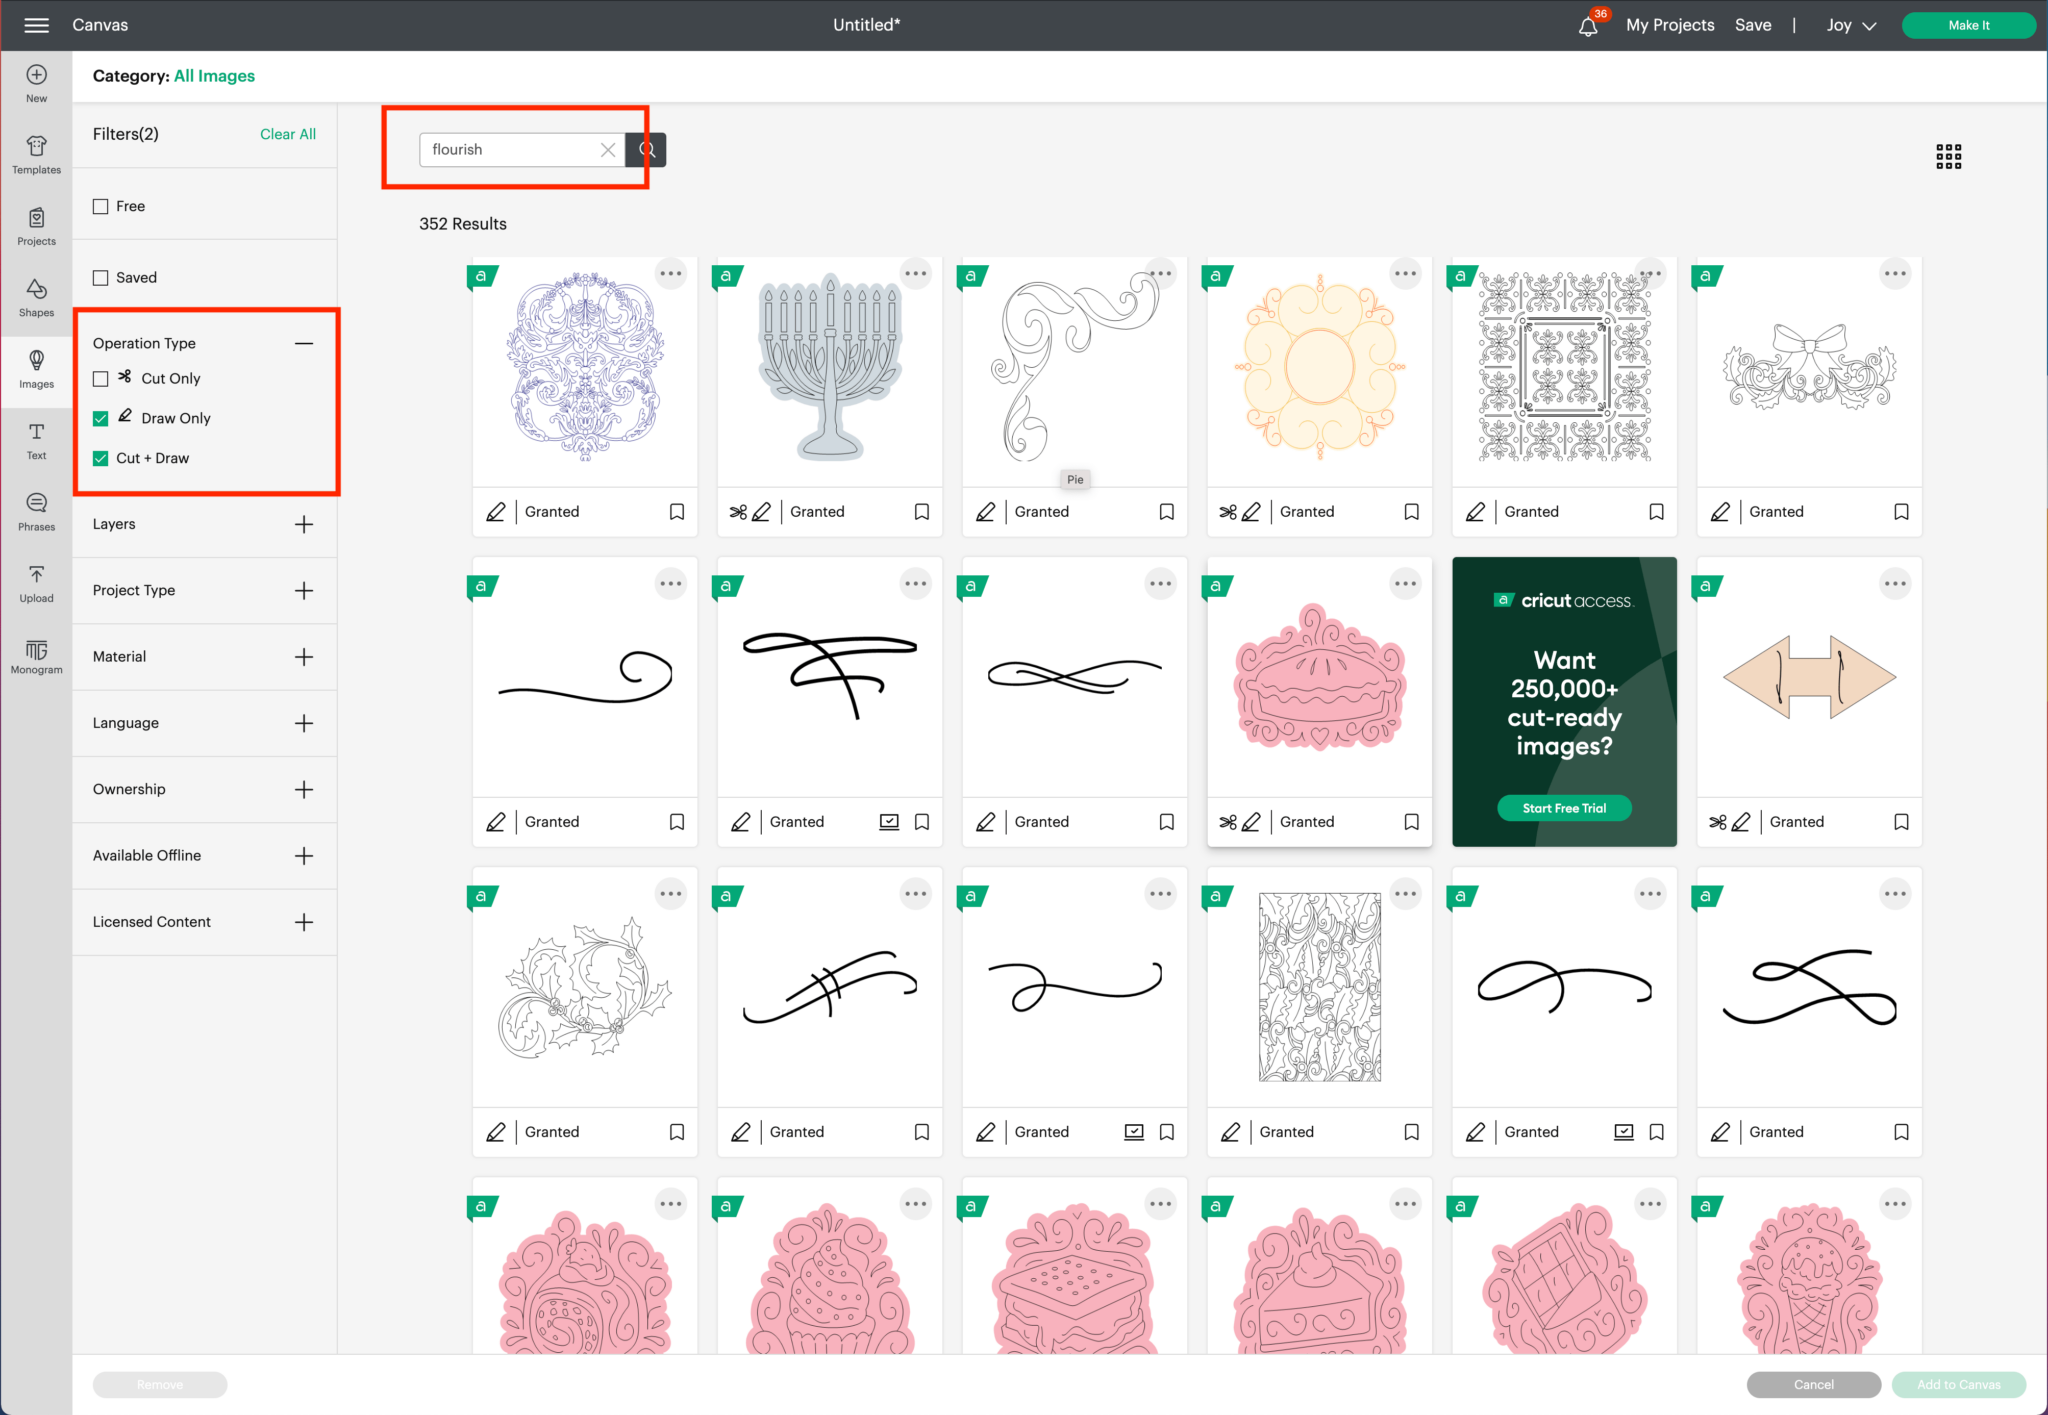Uncheck the Draw Only filter
Screen dimensions: 2048x1415
(x=101, y=418)
